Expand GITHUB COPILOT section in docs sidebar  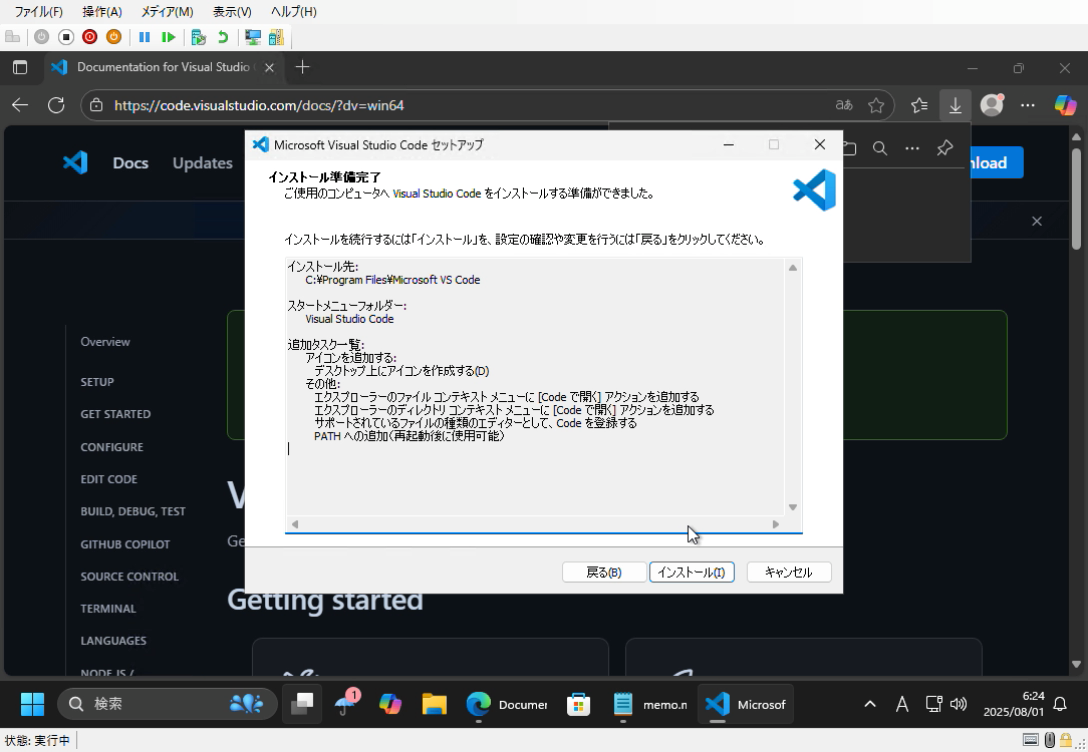tap(125, 545)
